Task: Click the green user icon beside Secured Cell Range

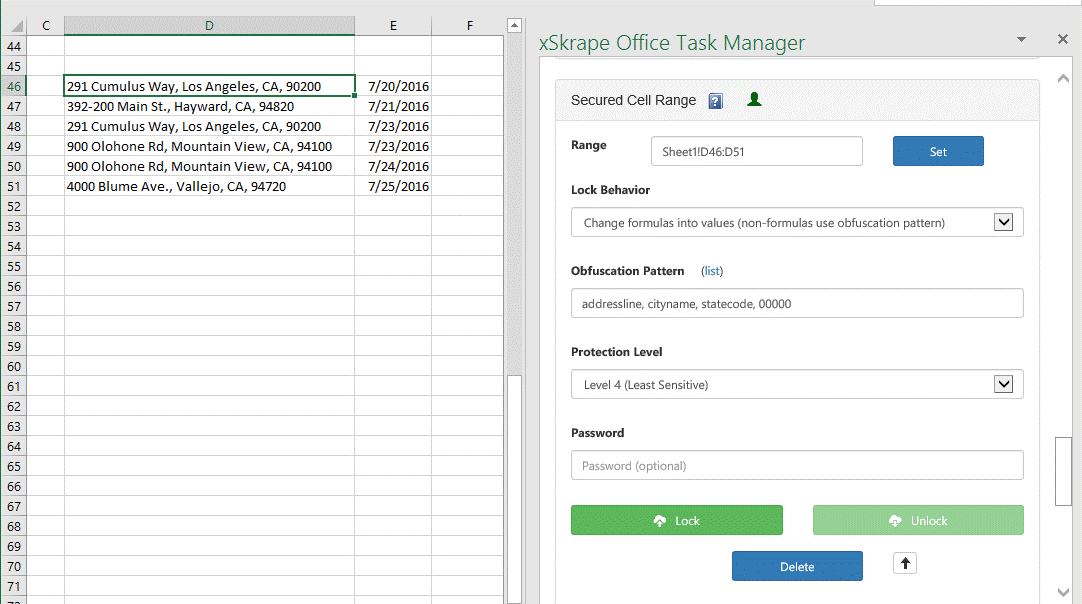Action: (754, 99)
